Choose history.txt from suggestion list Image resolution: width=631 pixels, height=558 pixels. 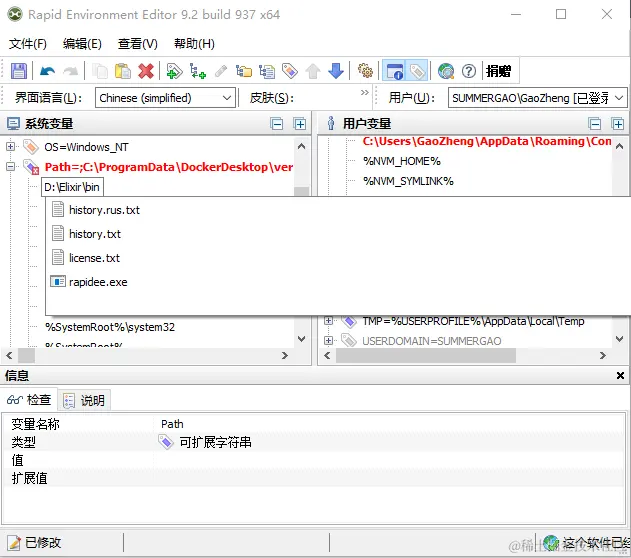(95, 234)
